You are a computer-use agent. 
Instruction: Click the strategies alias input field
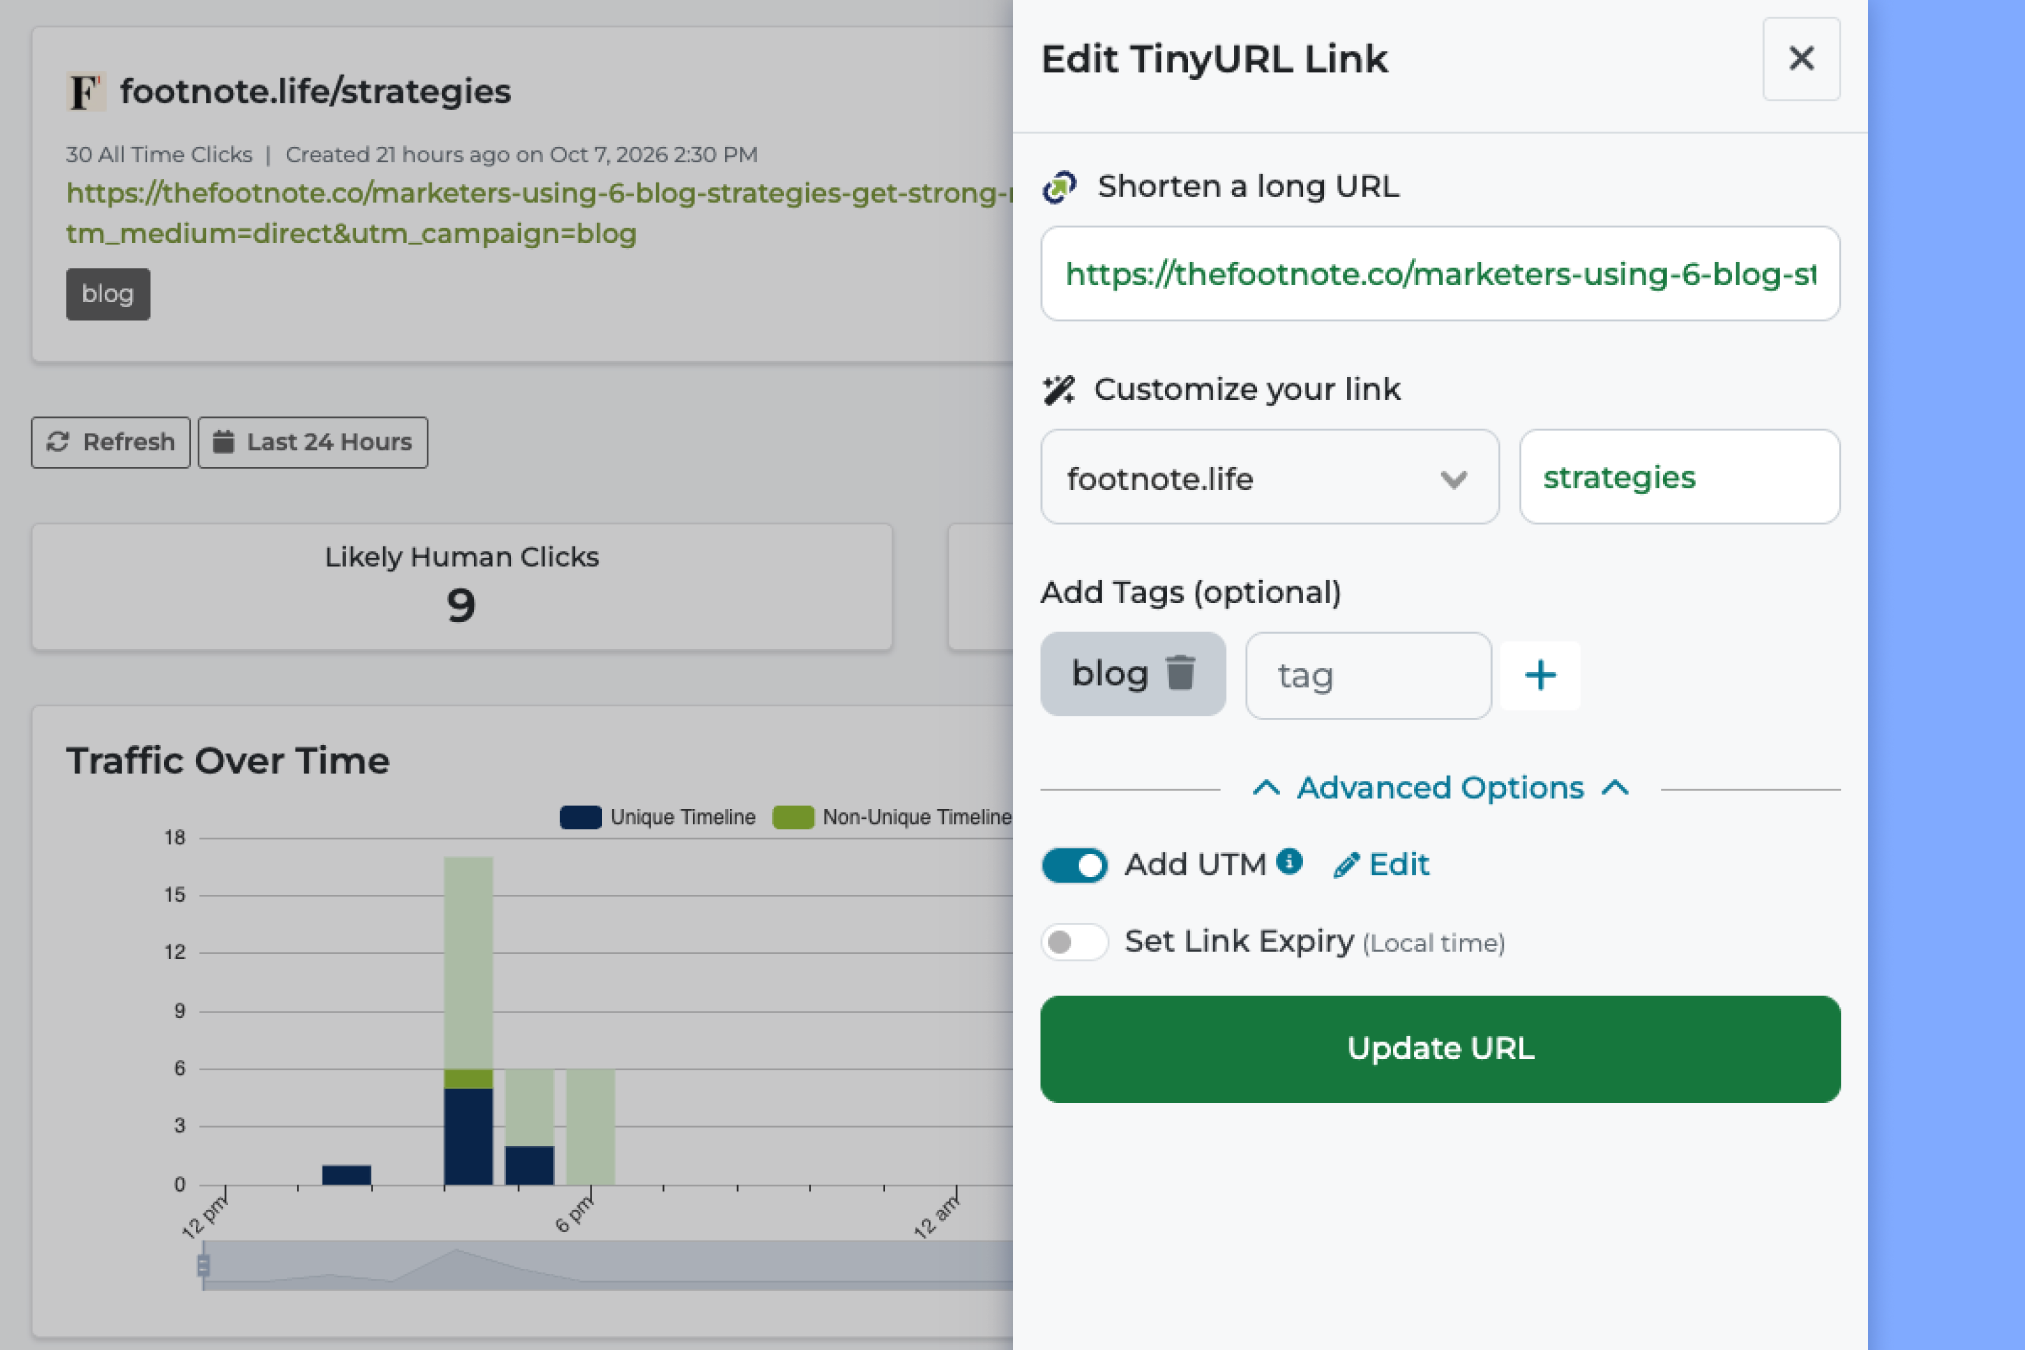1679,477
